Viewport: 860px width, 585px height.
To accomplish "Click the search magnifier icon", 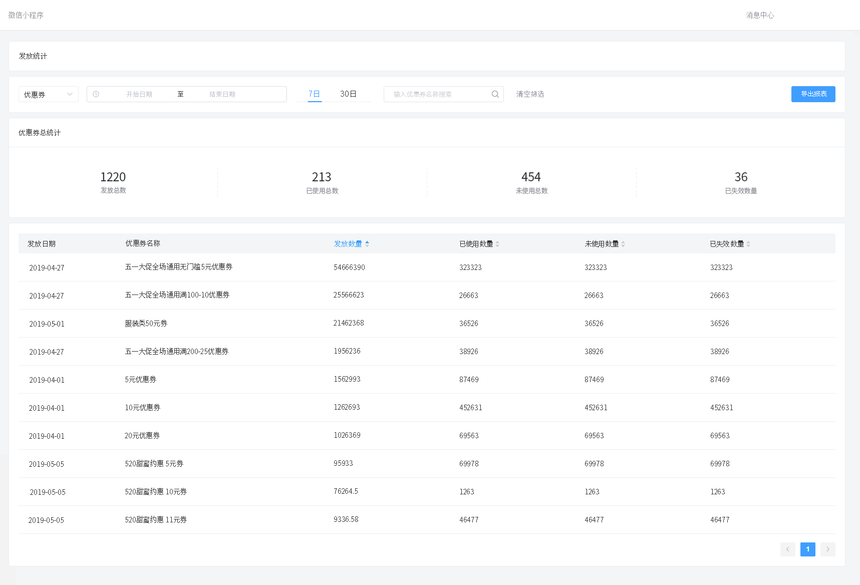I will point(495,94).
